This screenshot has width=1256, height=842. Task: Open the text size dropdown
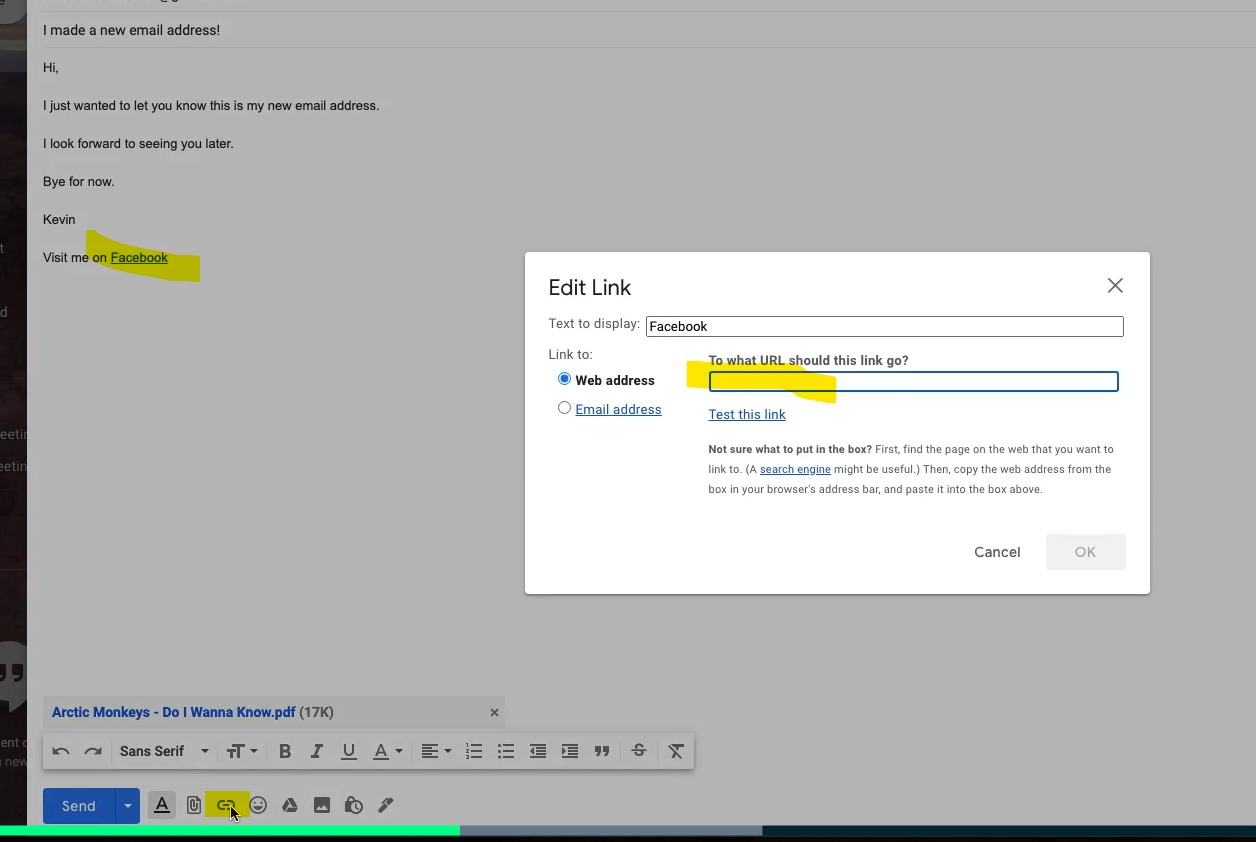click(x=242, y=751)
